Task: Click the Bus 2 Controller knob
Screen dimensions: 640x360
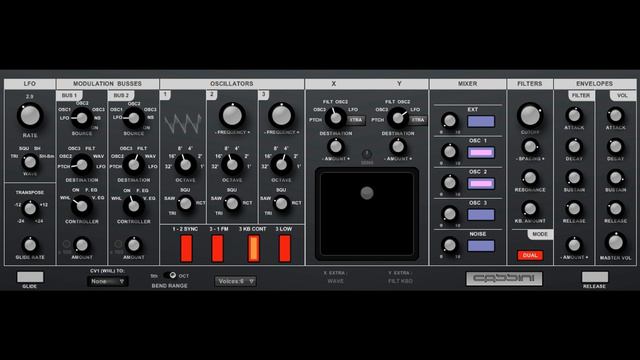Action: [x=133, y=206]
